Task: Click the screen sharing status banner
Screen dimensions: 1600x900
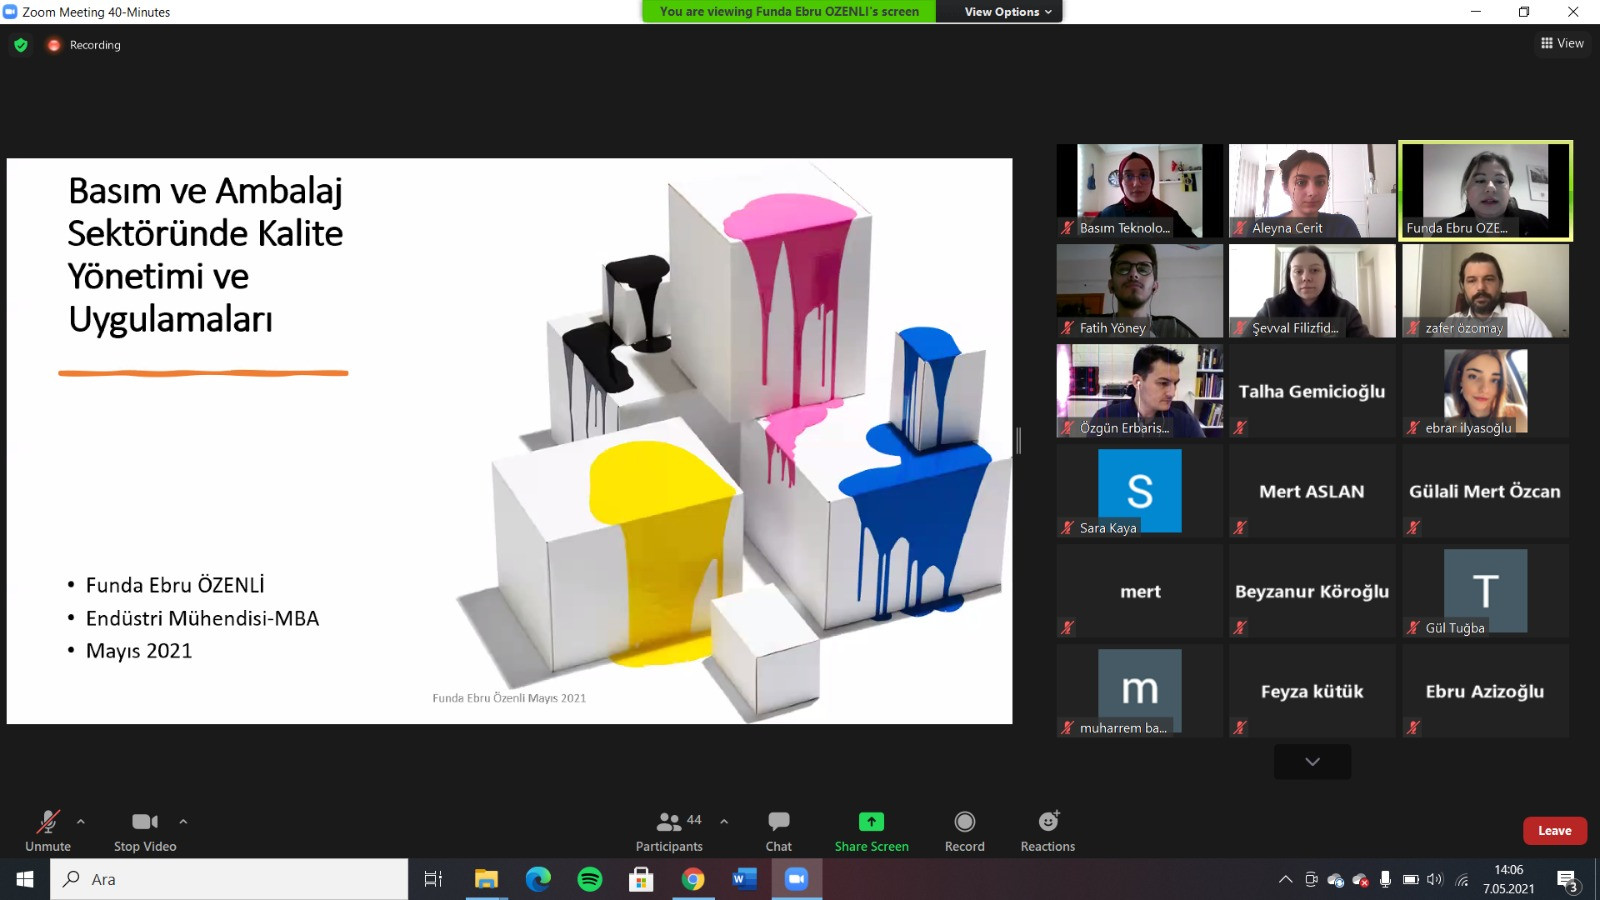Action: pyautogui.click(x=789, y=12)
